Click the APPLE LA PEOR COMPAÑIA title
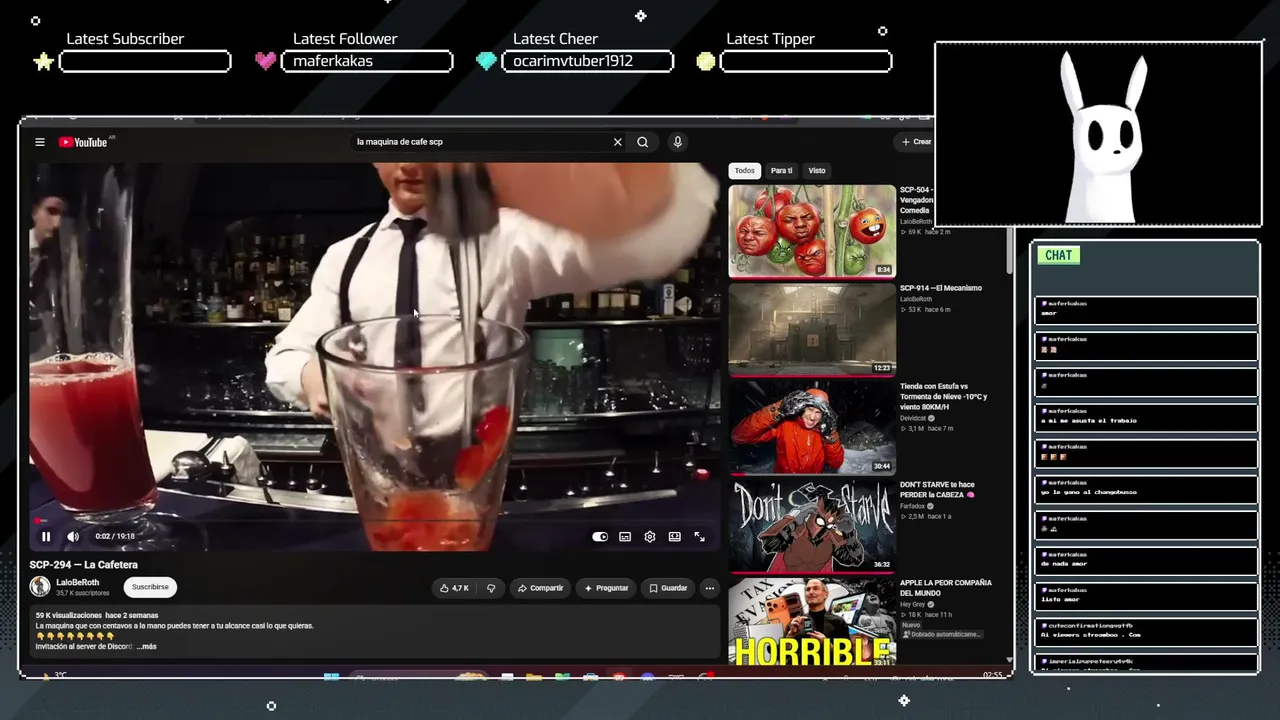 [x=946, y=588]
